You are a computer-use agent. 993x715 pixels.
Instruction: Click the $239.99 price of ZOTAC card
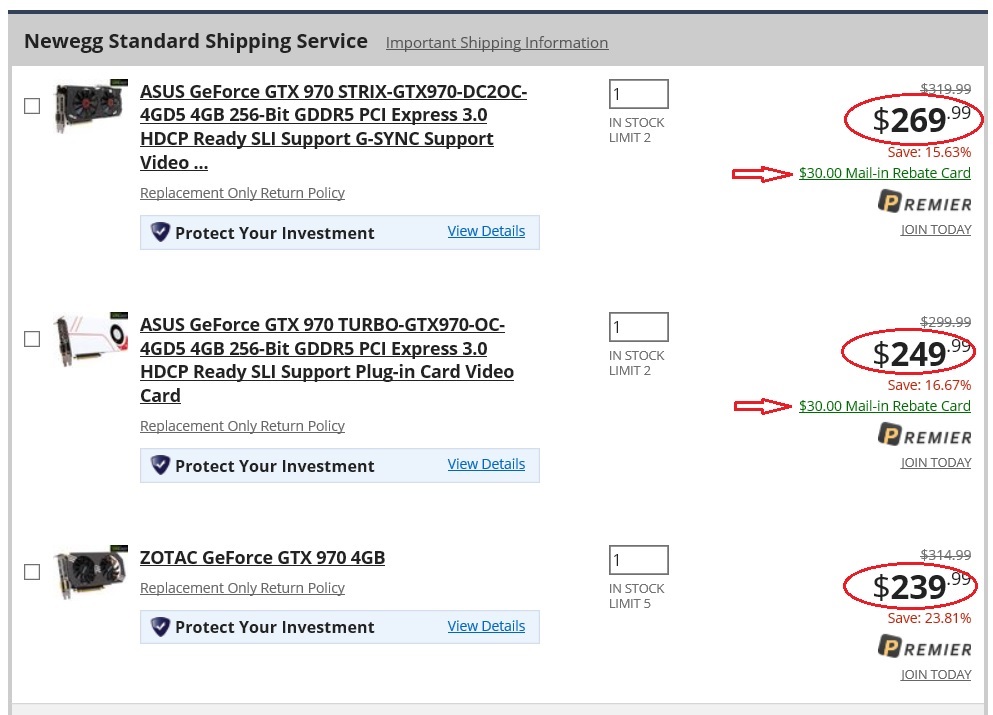[921, 585]
